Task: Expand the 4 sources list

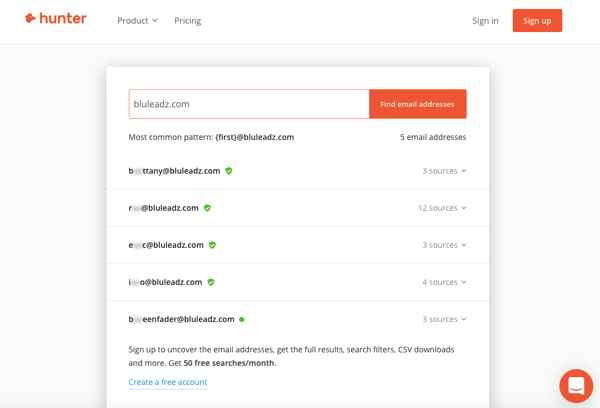Action: 444,282
